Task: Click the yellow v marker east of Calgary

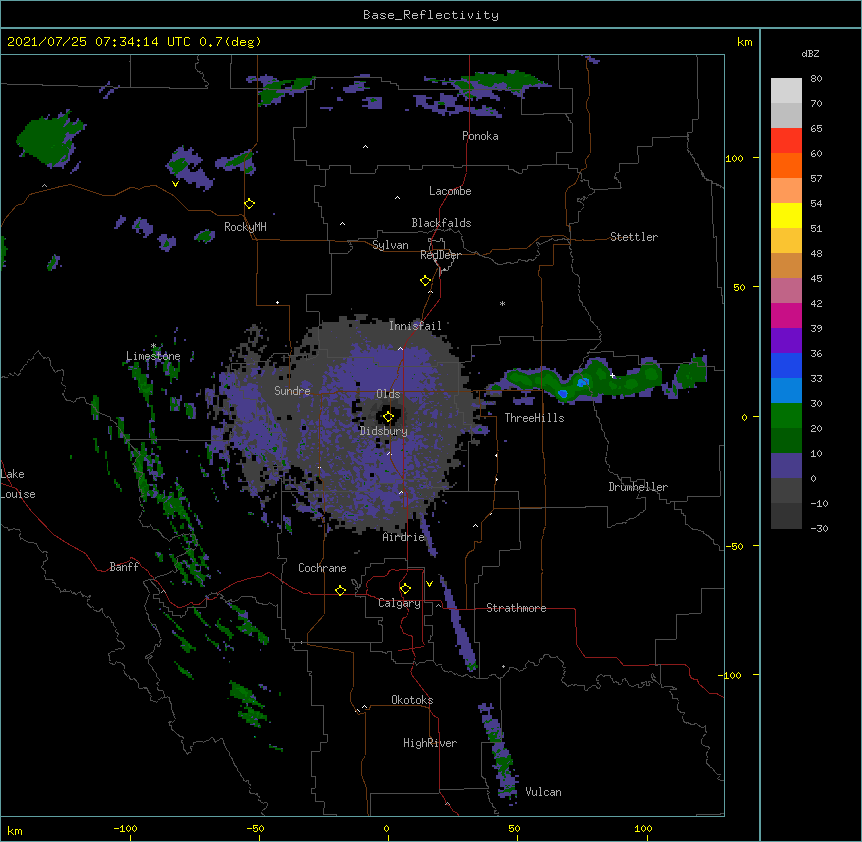Action: (429, 584)
